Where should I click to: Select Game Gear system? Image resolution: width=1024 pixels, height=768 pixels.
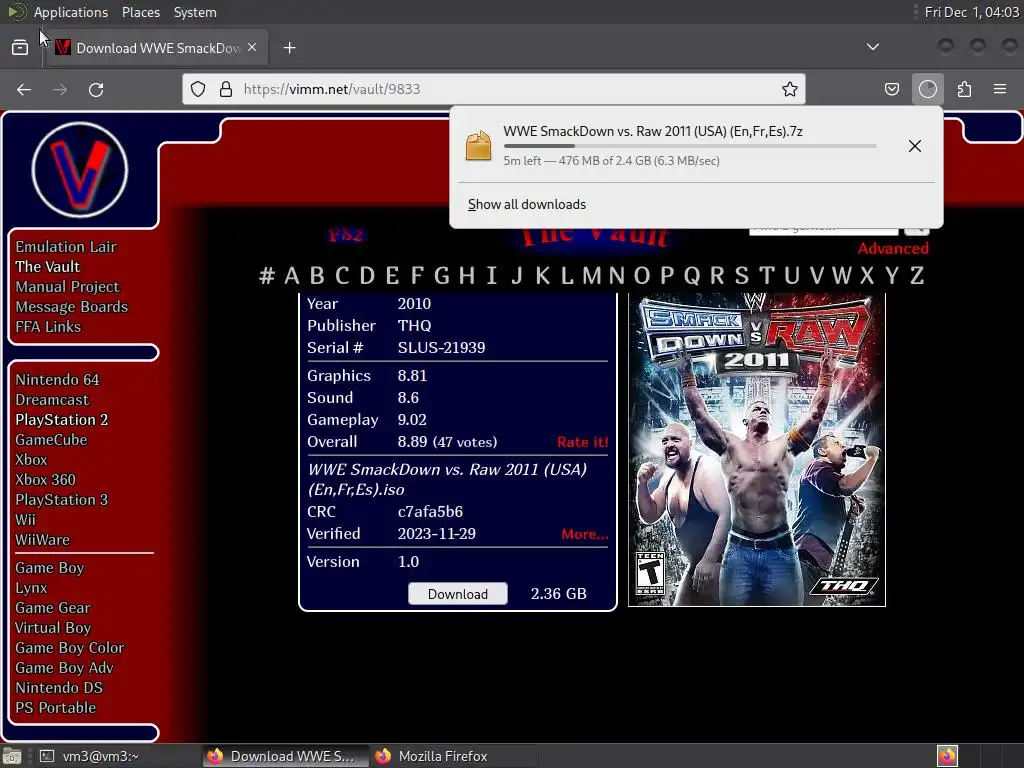[53, 608]
